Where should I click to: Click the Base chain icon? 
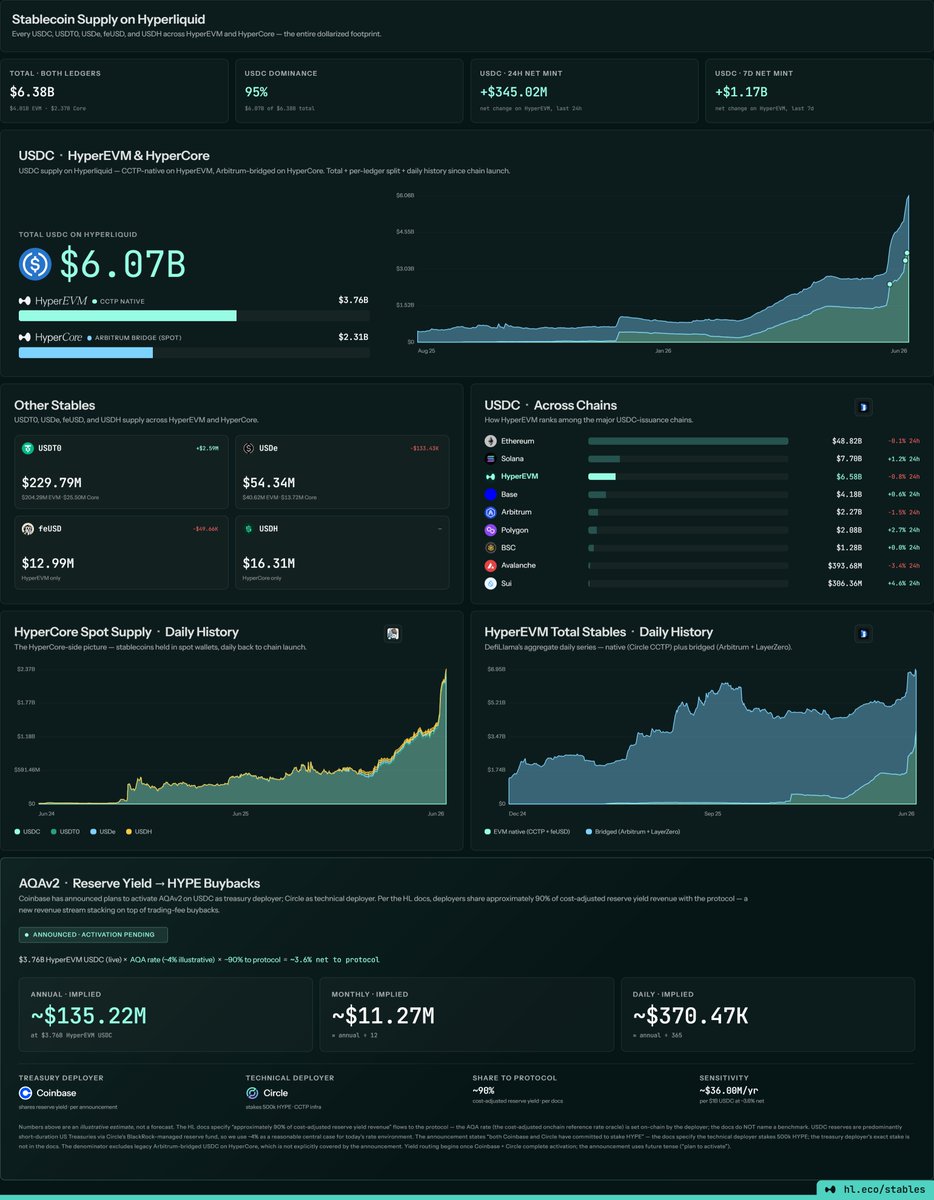[491, 494]
